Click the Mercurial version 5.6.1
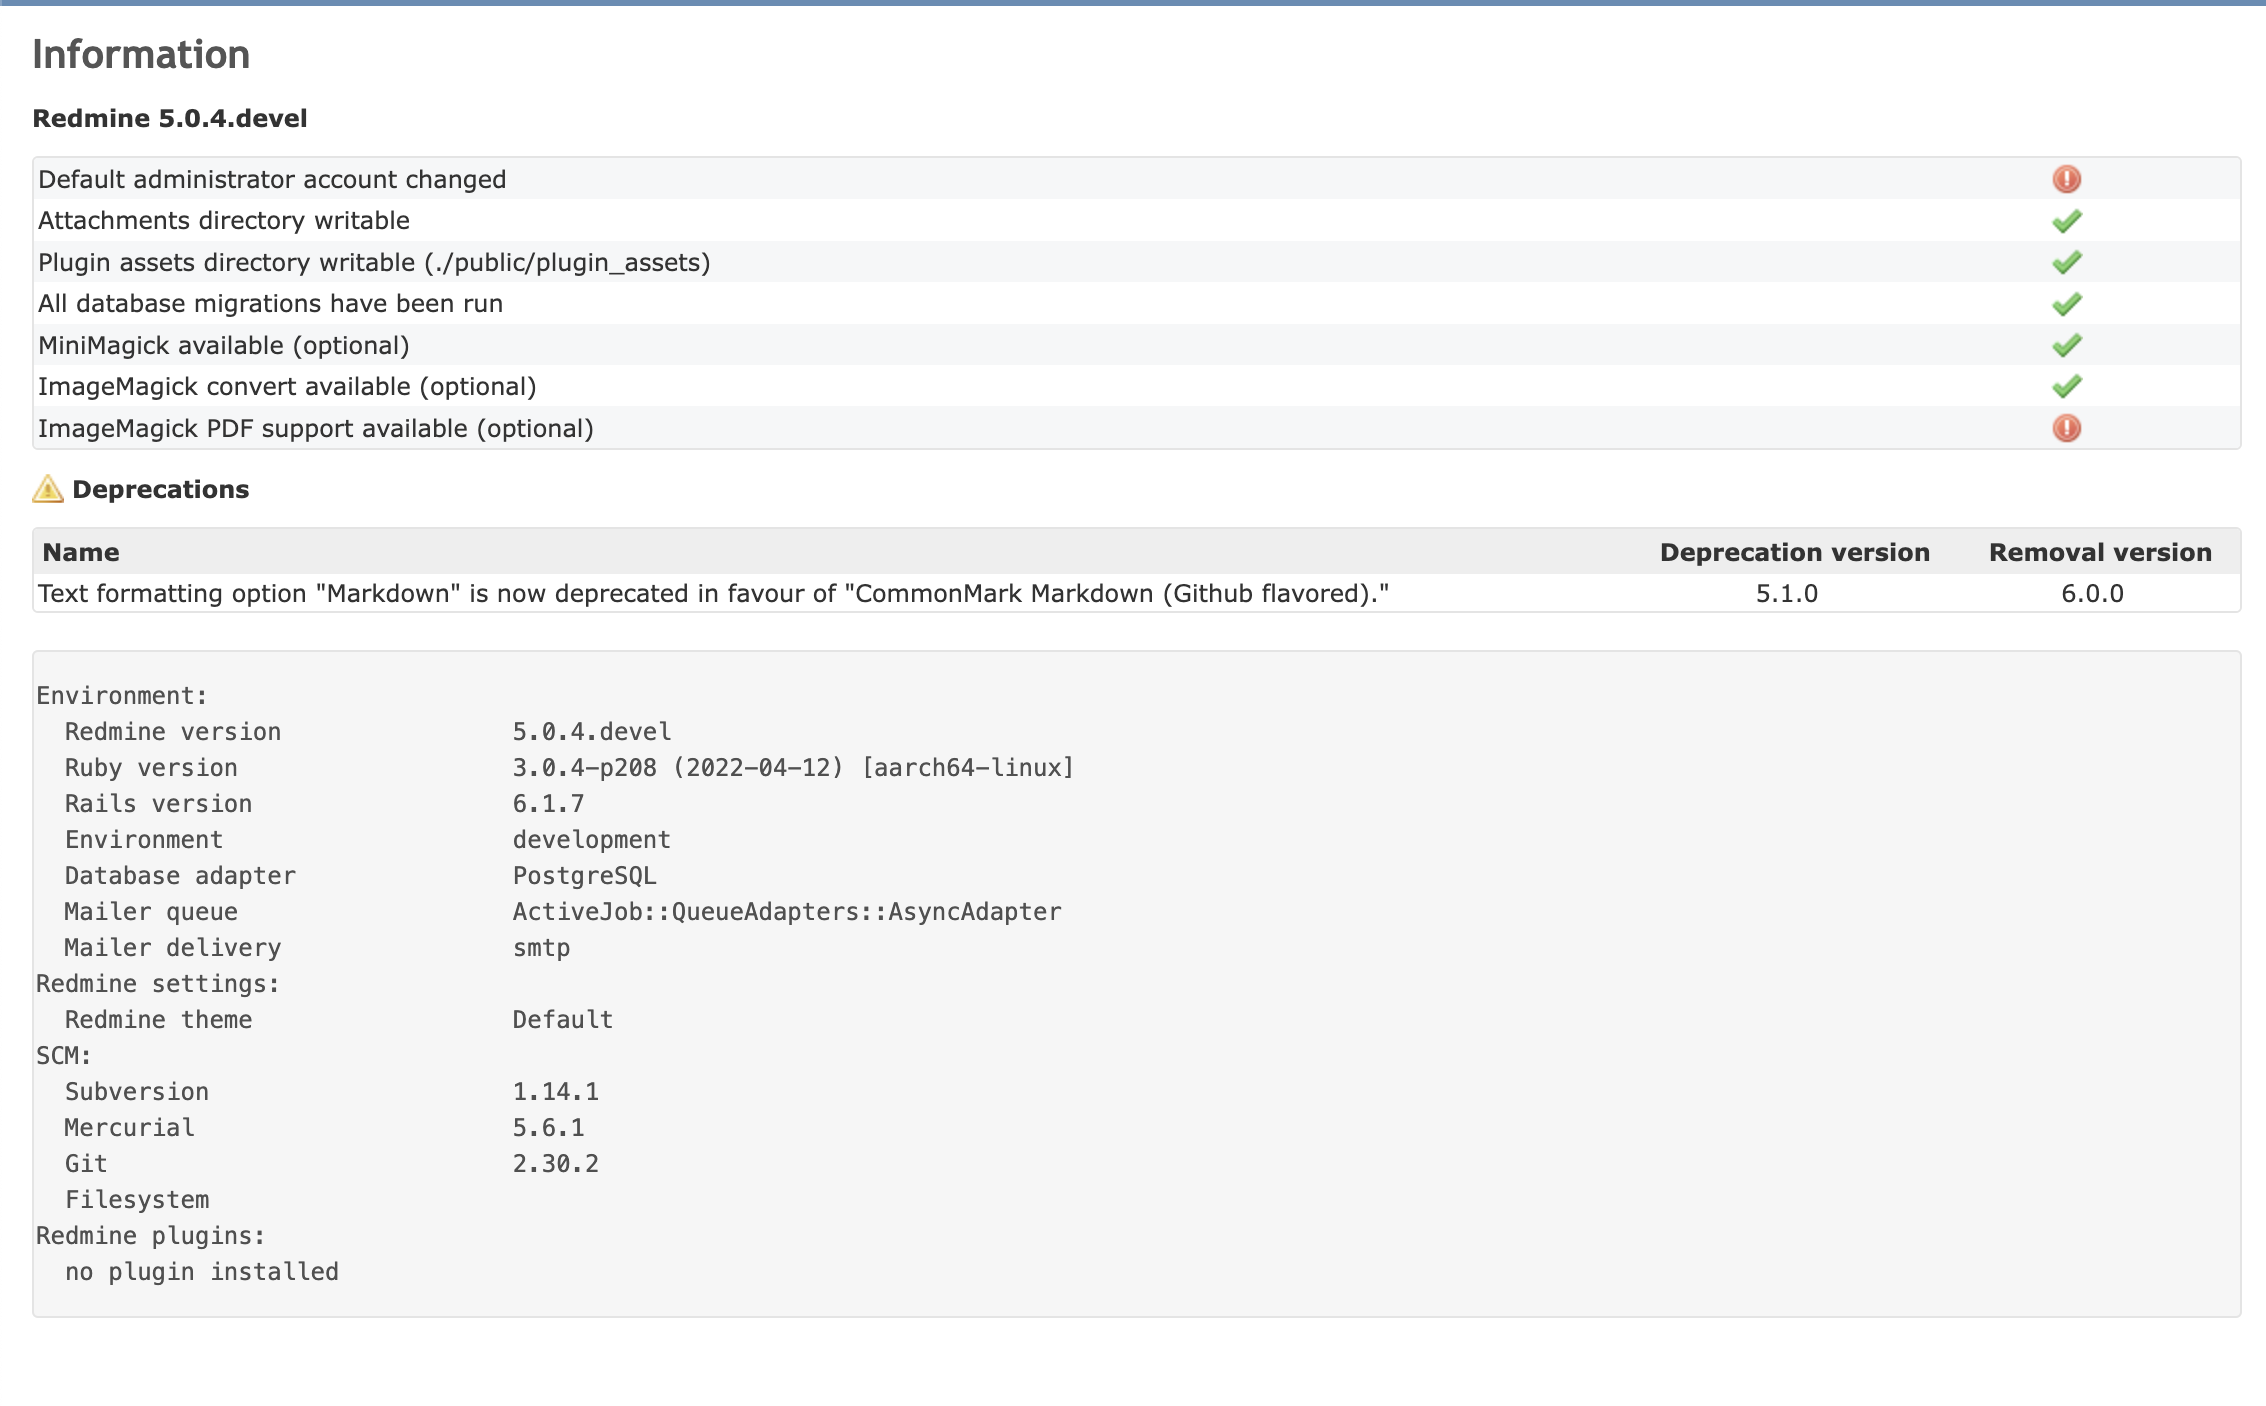The height and width of the screenshot is (1406, 2266). click(548, 1128)
